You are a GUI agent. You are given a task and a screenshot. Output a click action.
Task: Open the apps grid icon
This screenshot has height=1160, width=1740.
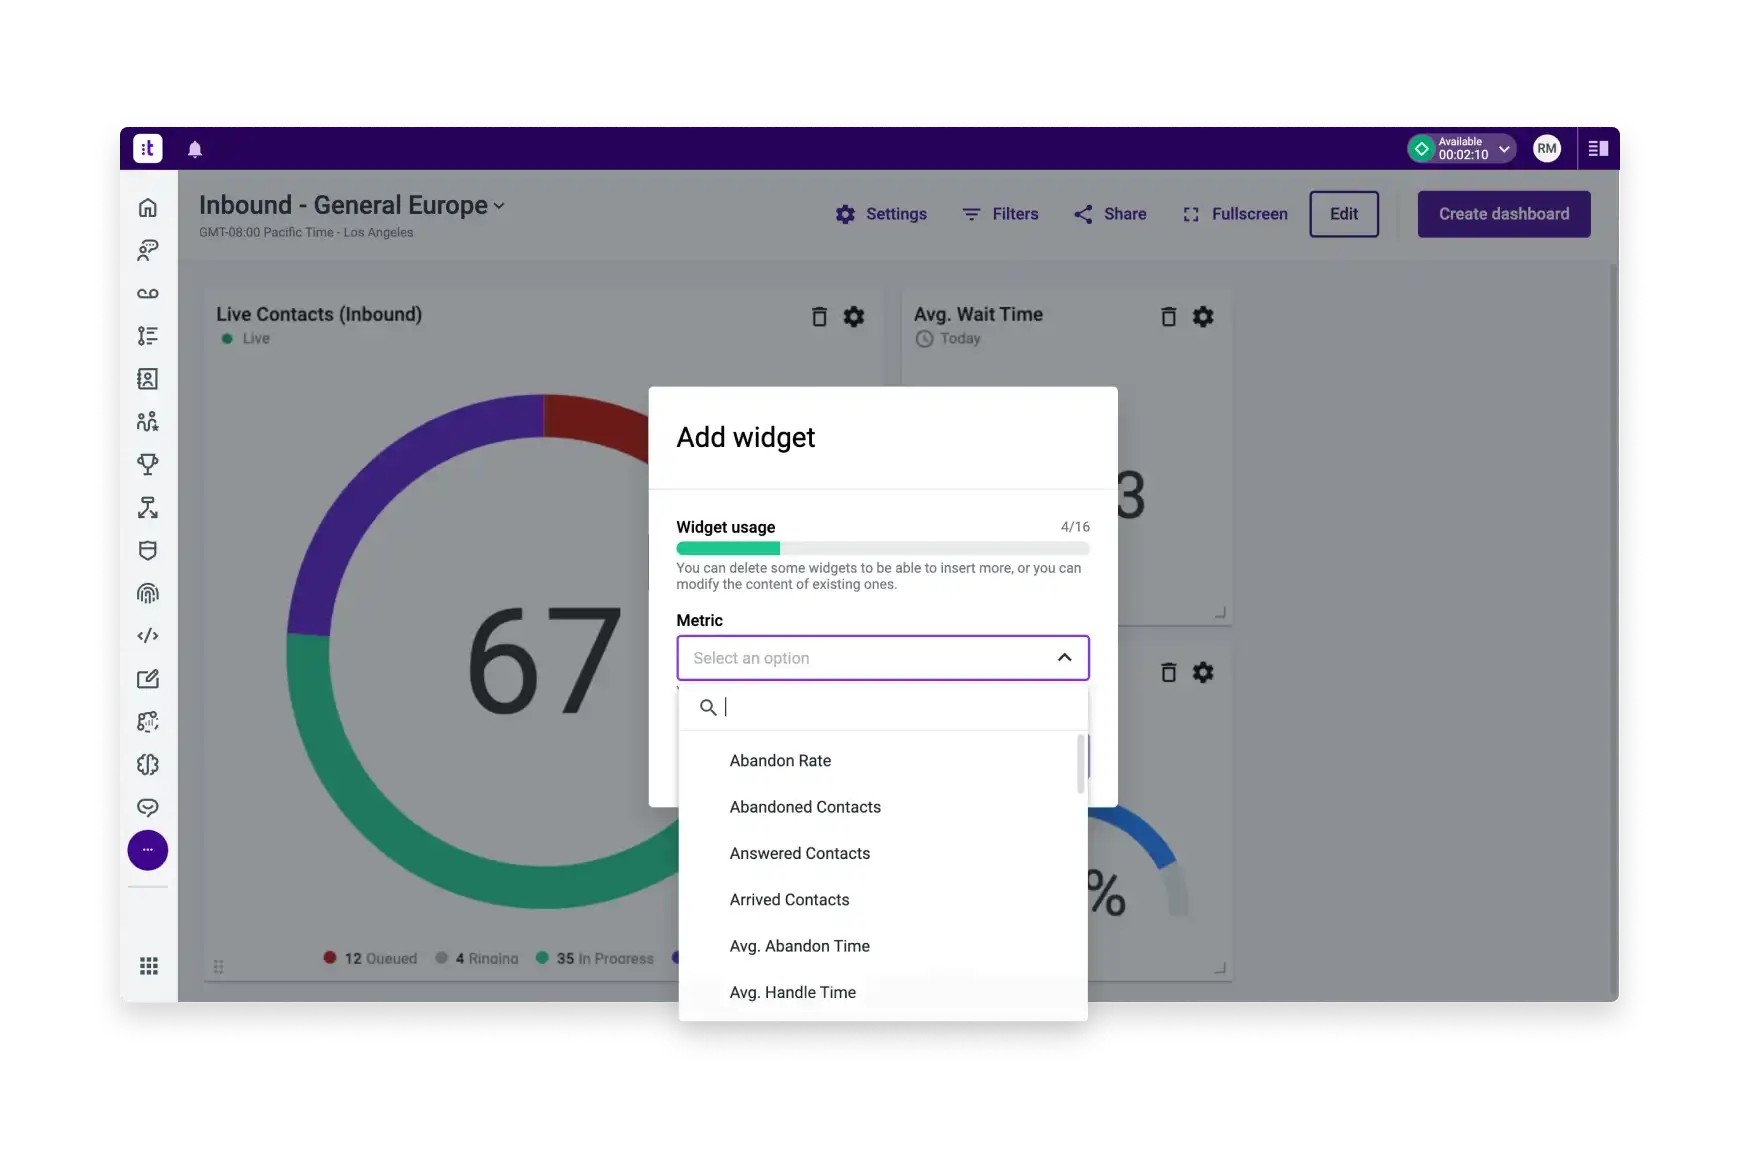pyautogui.click(x=149, y=966)
